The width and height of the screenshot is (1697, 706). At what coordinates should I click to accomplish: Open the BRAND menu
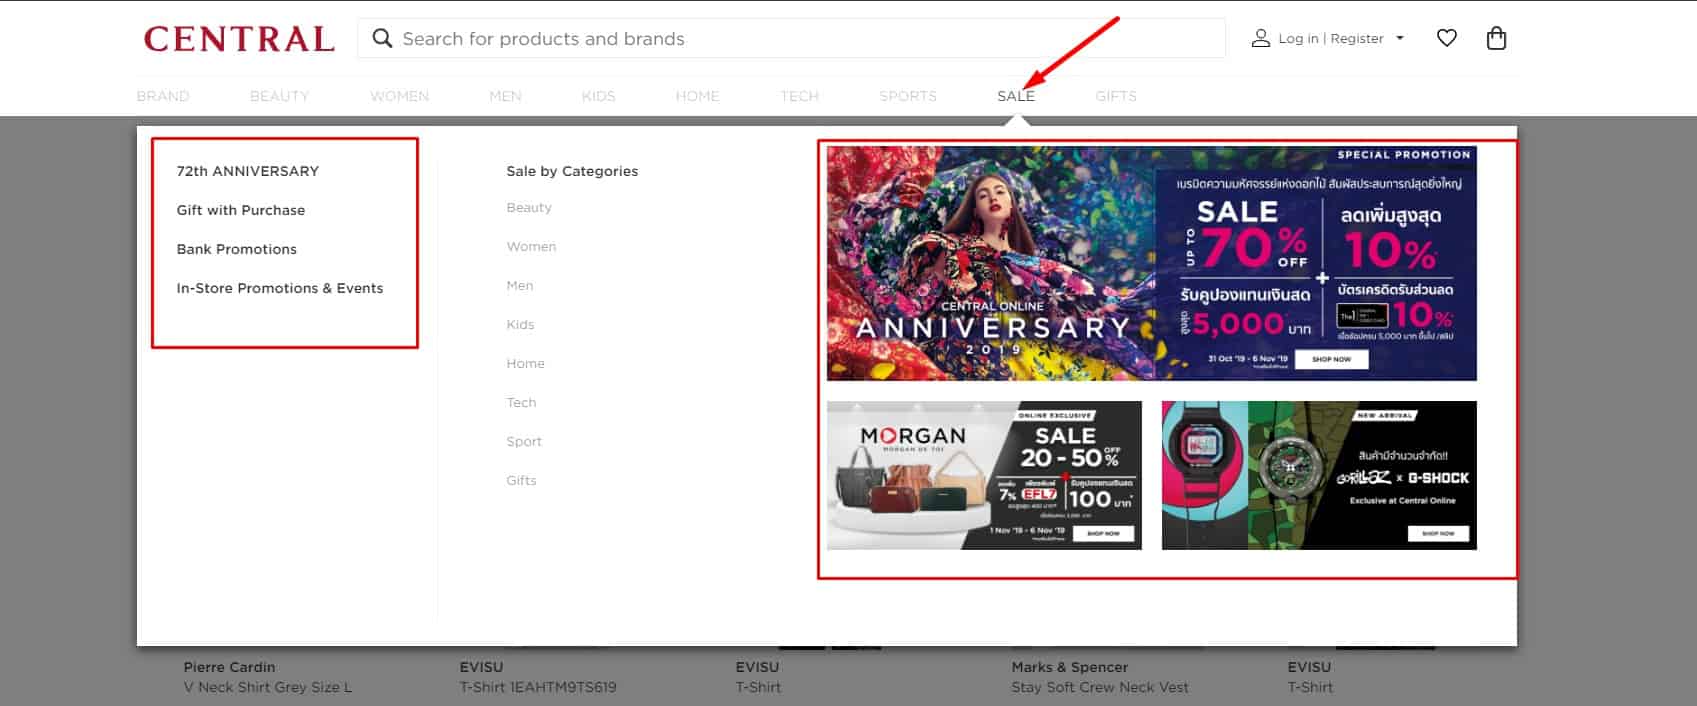(163, 96)
